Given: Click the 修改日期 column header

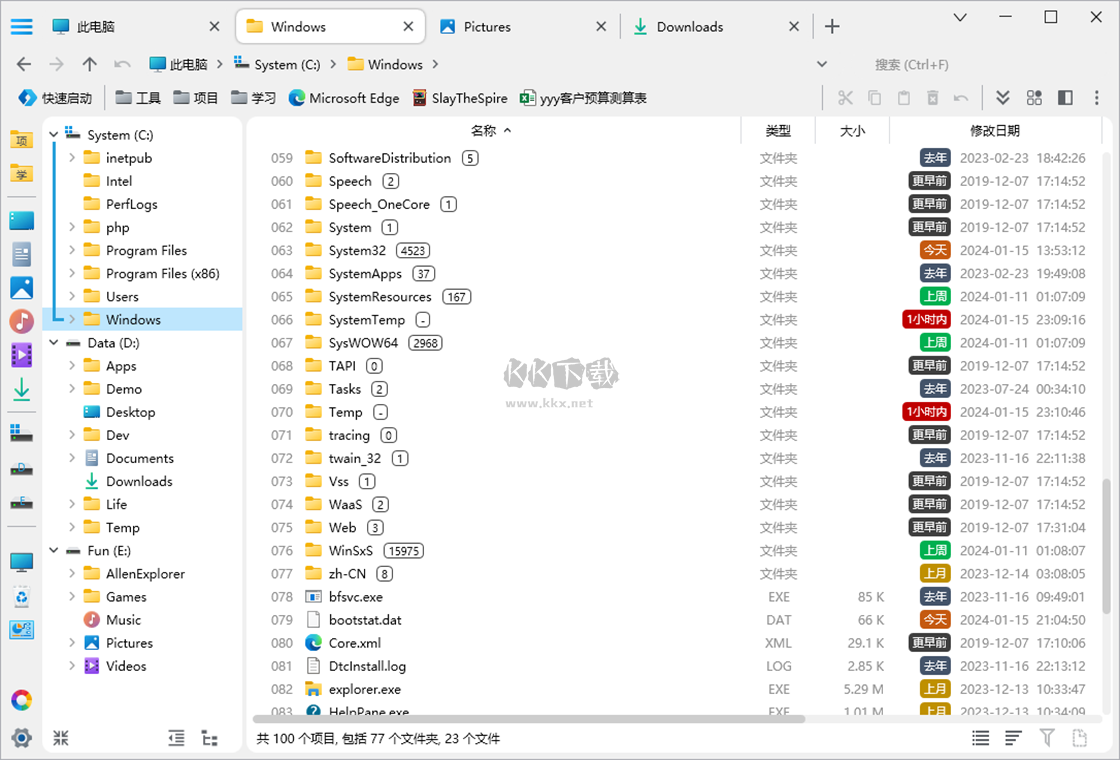Looking at the screenshot, I should pos(994,131).
